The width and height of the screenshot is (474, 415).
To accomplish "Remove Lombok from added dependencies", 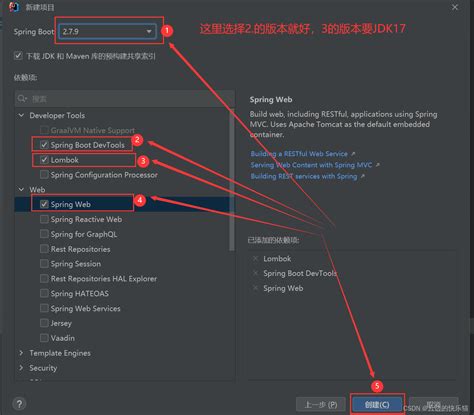I will coord(256,259).
